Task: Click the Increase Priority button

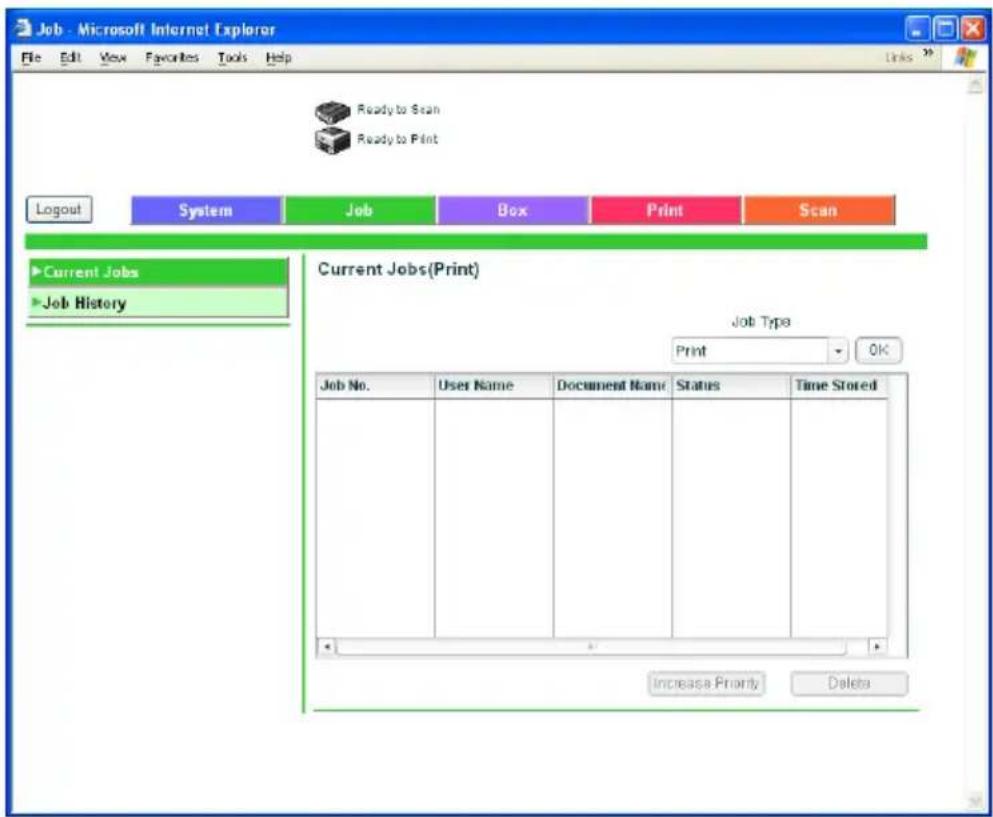Action: [x=706, y=683]
